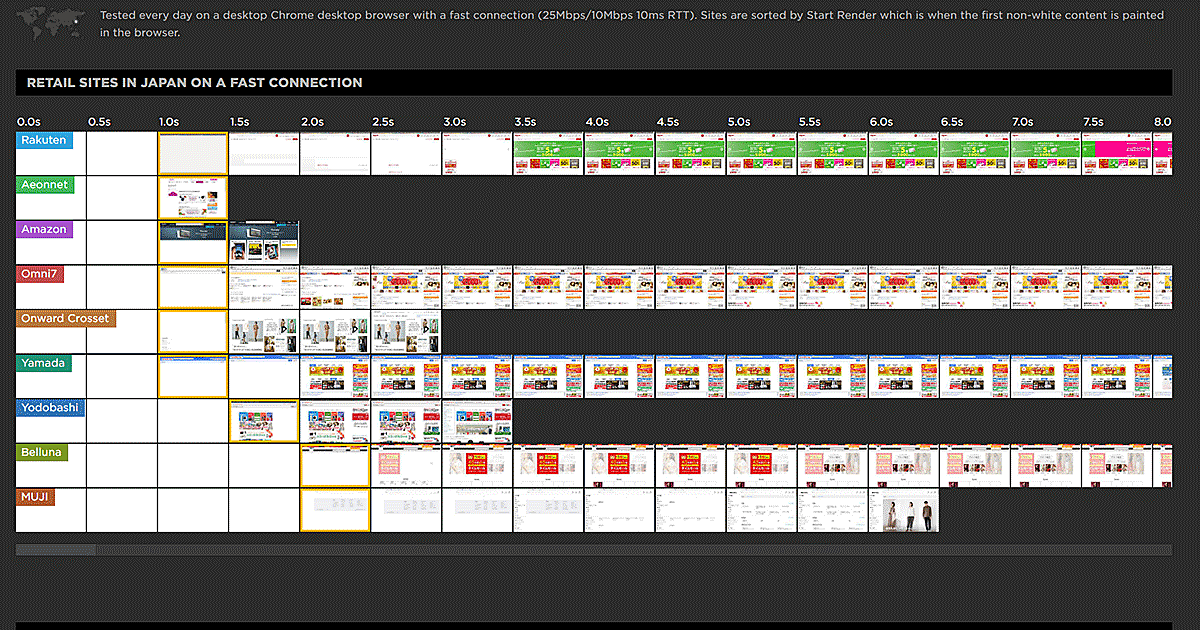This screenshot has height=630, width=1200.
Task: Click the filmstrip horizontal scrollbar thumb
Action: (56, 550)
